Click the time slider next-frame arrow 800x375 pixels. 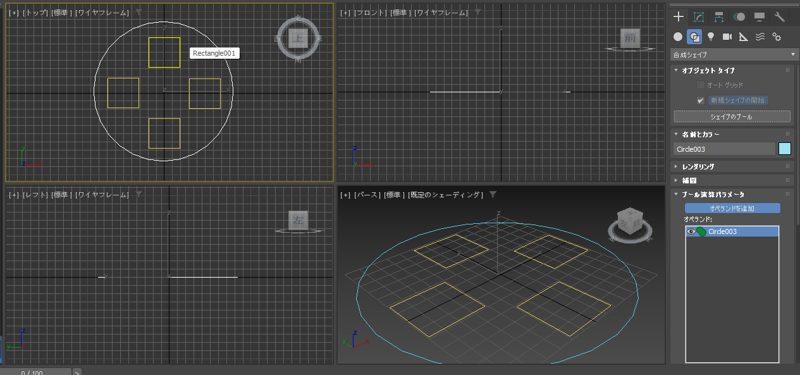tap(77, 372)
